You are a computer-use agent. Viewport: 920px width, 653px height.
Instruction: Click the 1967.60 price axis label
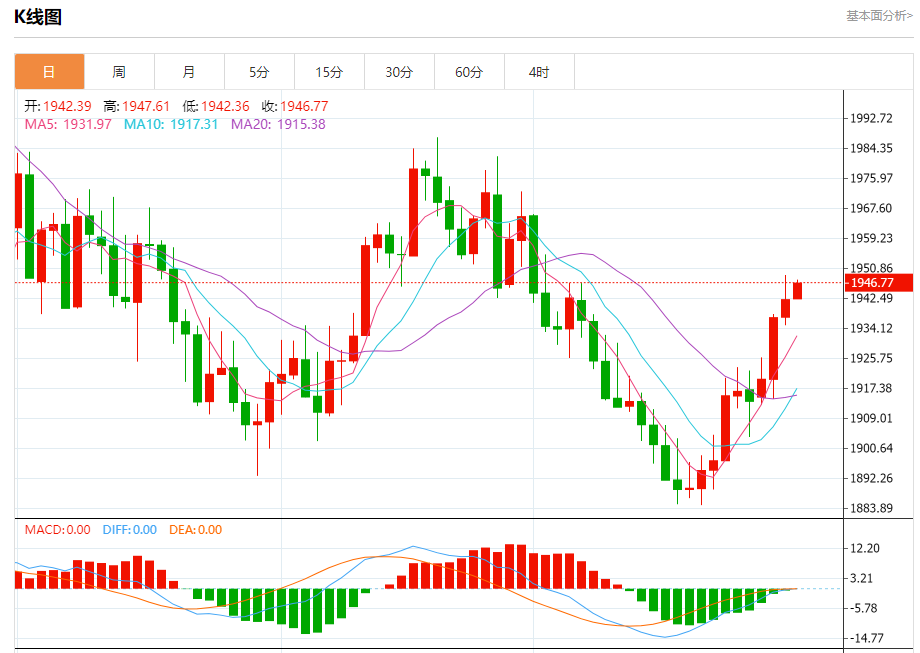click(x=871, y=208)
